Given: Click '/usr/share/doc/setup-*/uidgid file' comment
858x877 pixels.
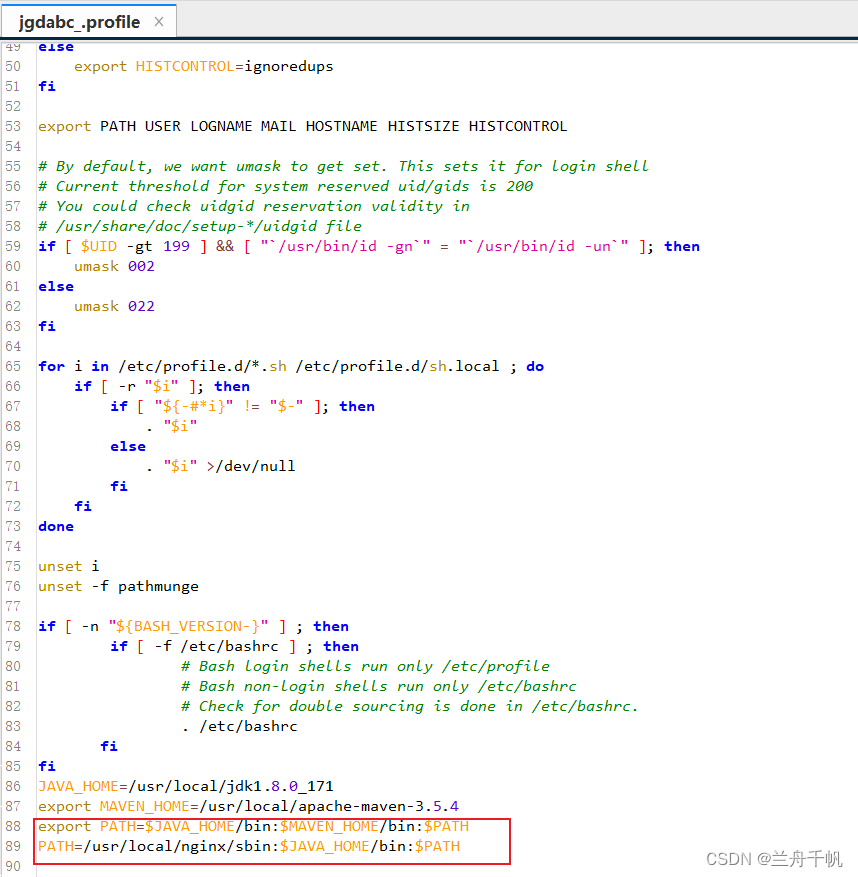Looking at the screenshot, I should point(209,227).
